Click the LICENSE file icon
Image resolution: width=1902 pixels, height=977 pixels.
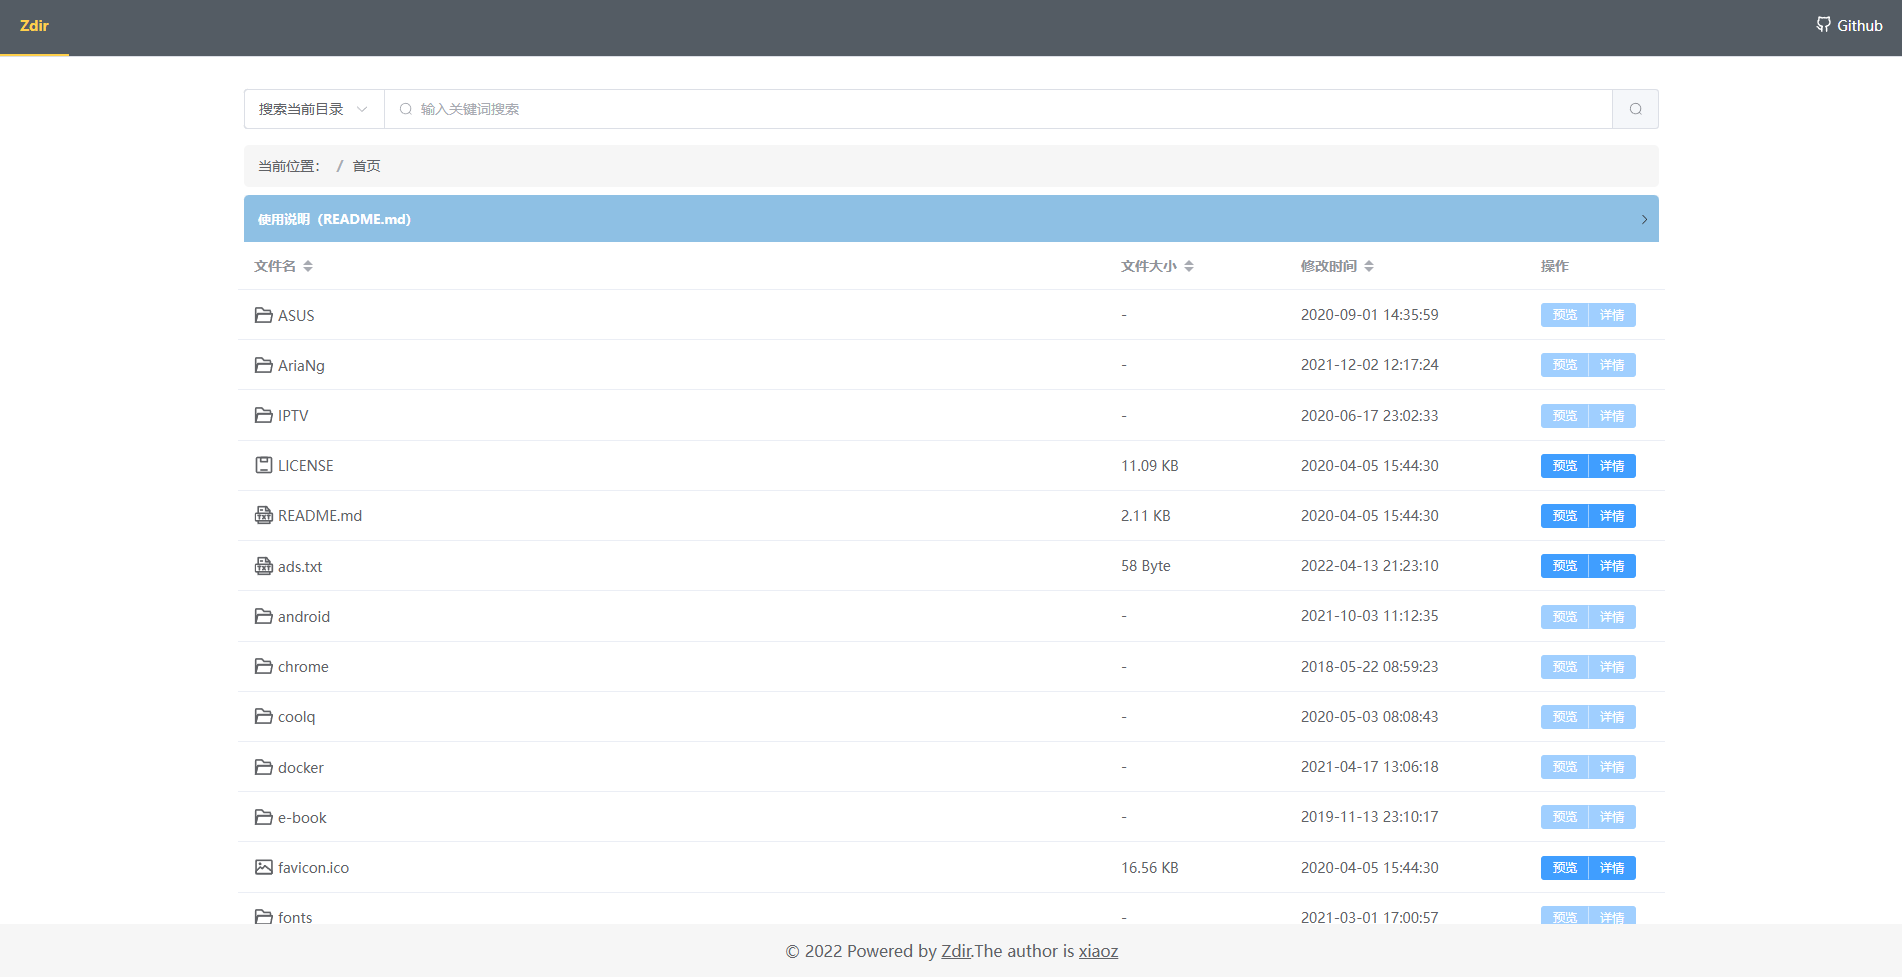264,465
